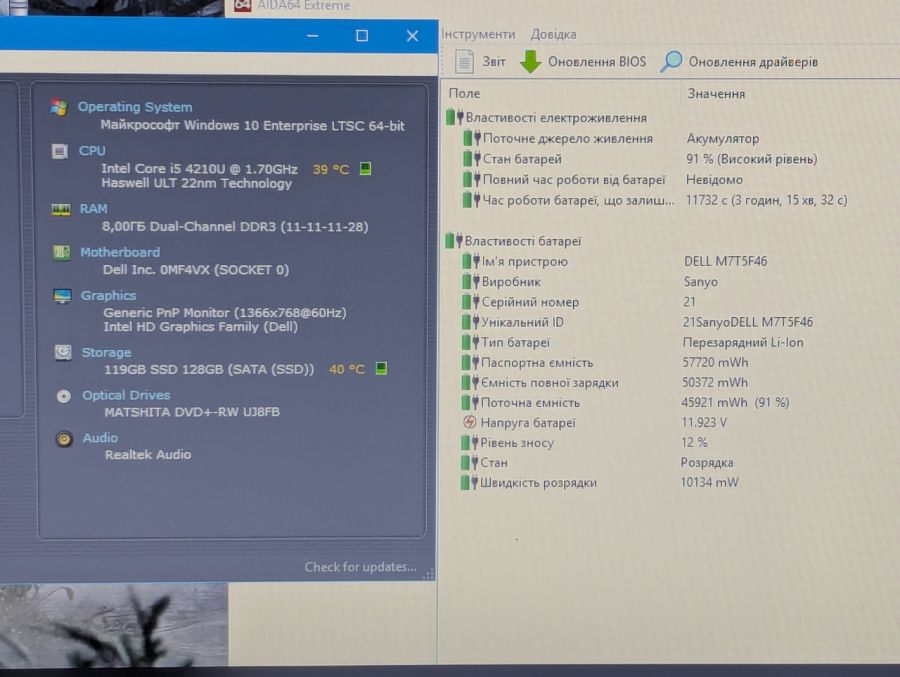Click the AIDA64 Extreme title bar icon
The image size is (900, 677).
point(243,5)
